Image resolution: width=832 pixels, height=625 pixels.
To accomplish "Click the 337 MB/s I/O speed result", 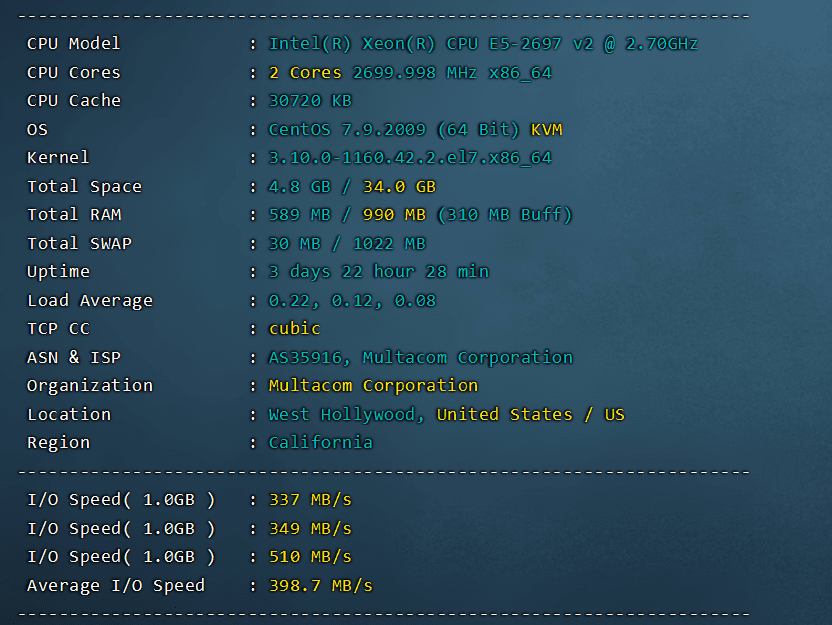I will pyautogui.click(x=310, y=500).
